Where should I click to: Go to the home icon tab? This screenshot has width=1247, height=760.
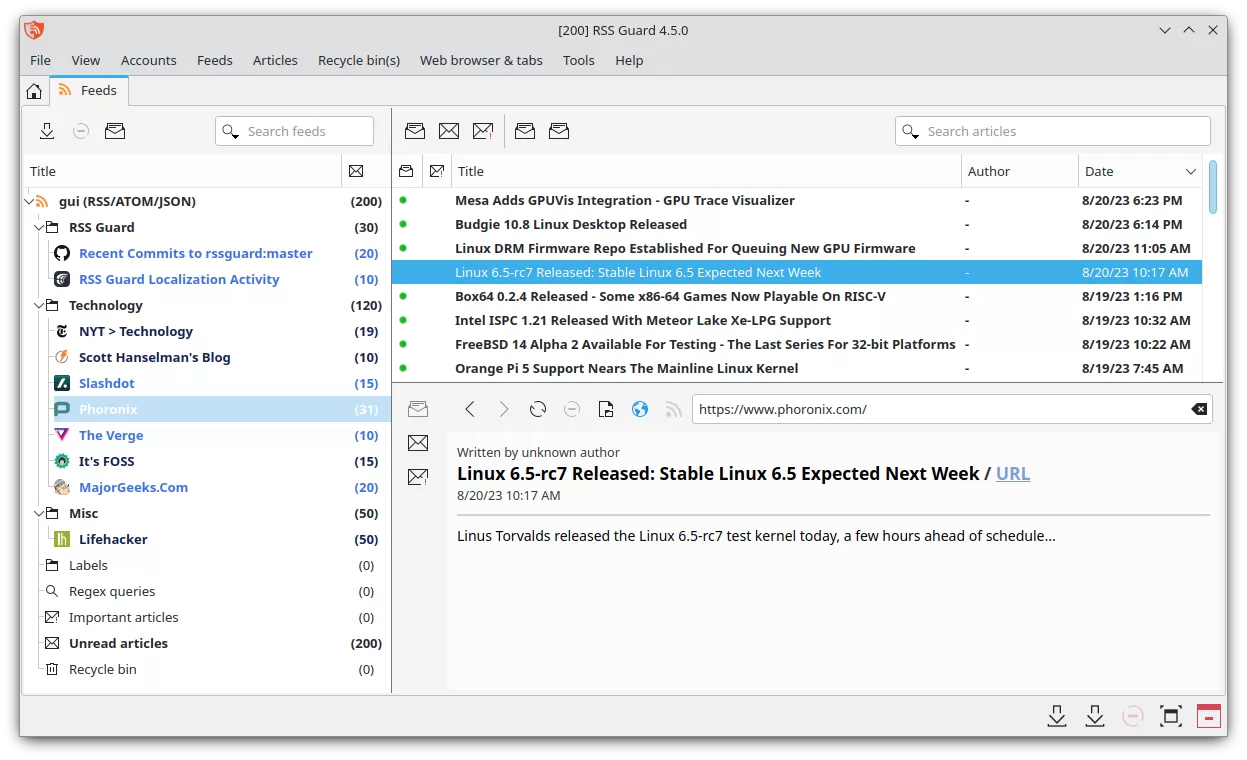34,91
